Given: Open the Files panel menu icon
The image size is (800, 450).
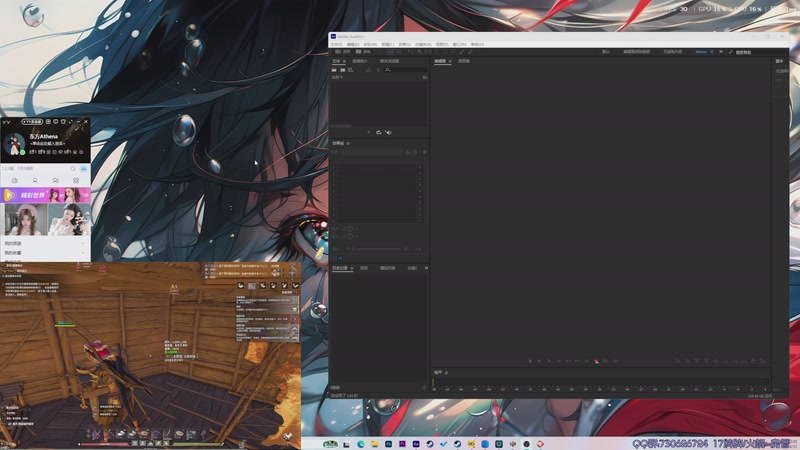Looking at the screenshot, I should click(345, 61).
